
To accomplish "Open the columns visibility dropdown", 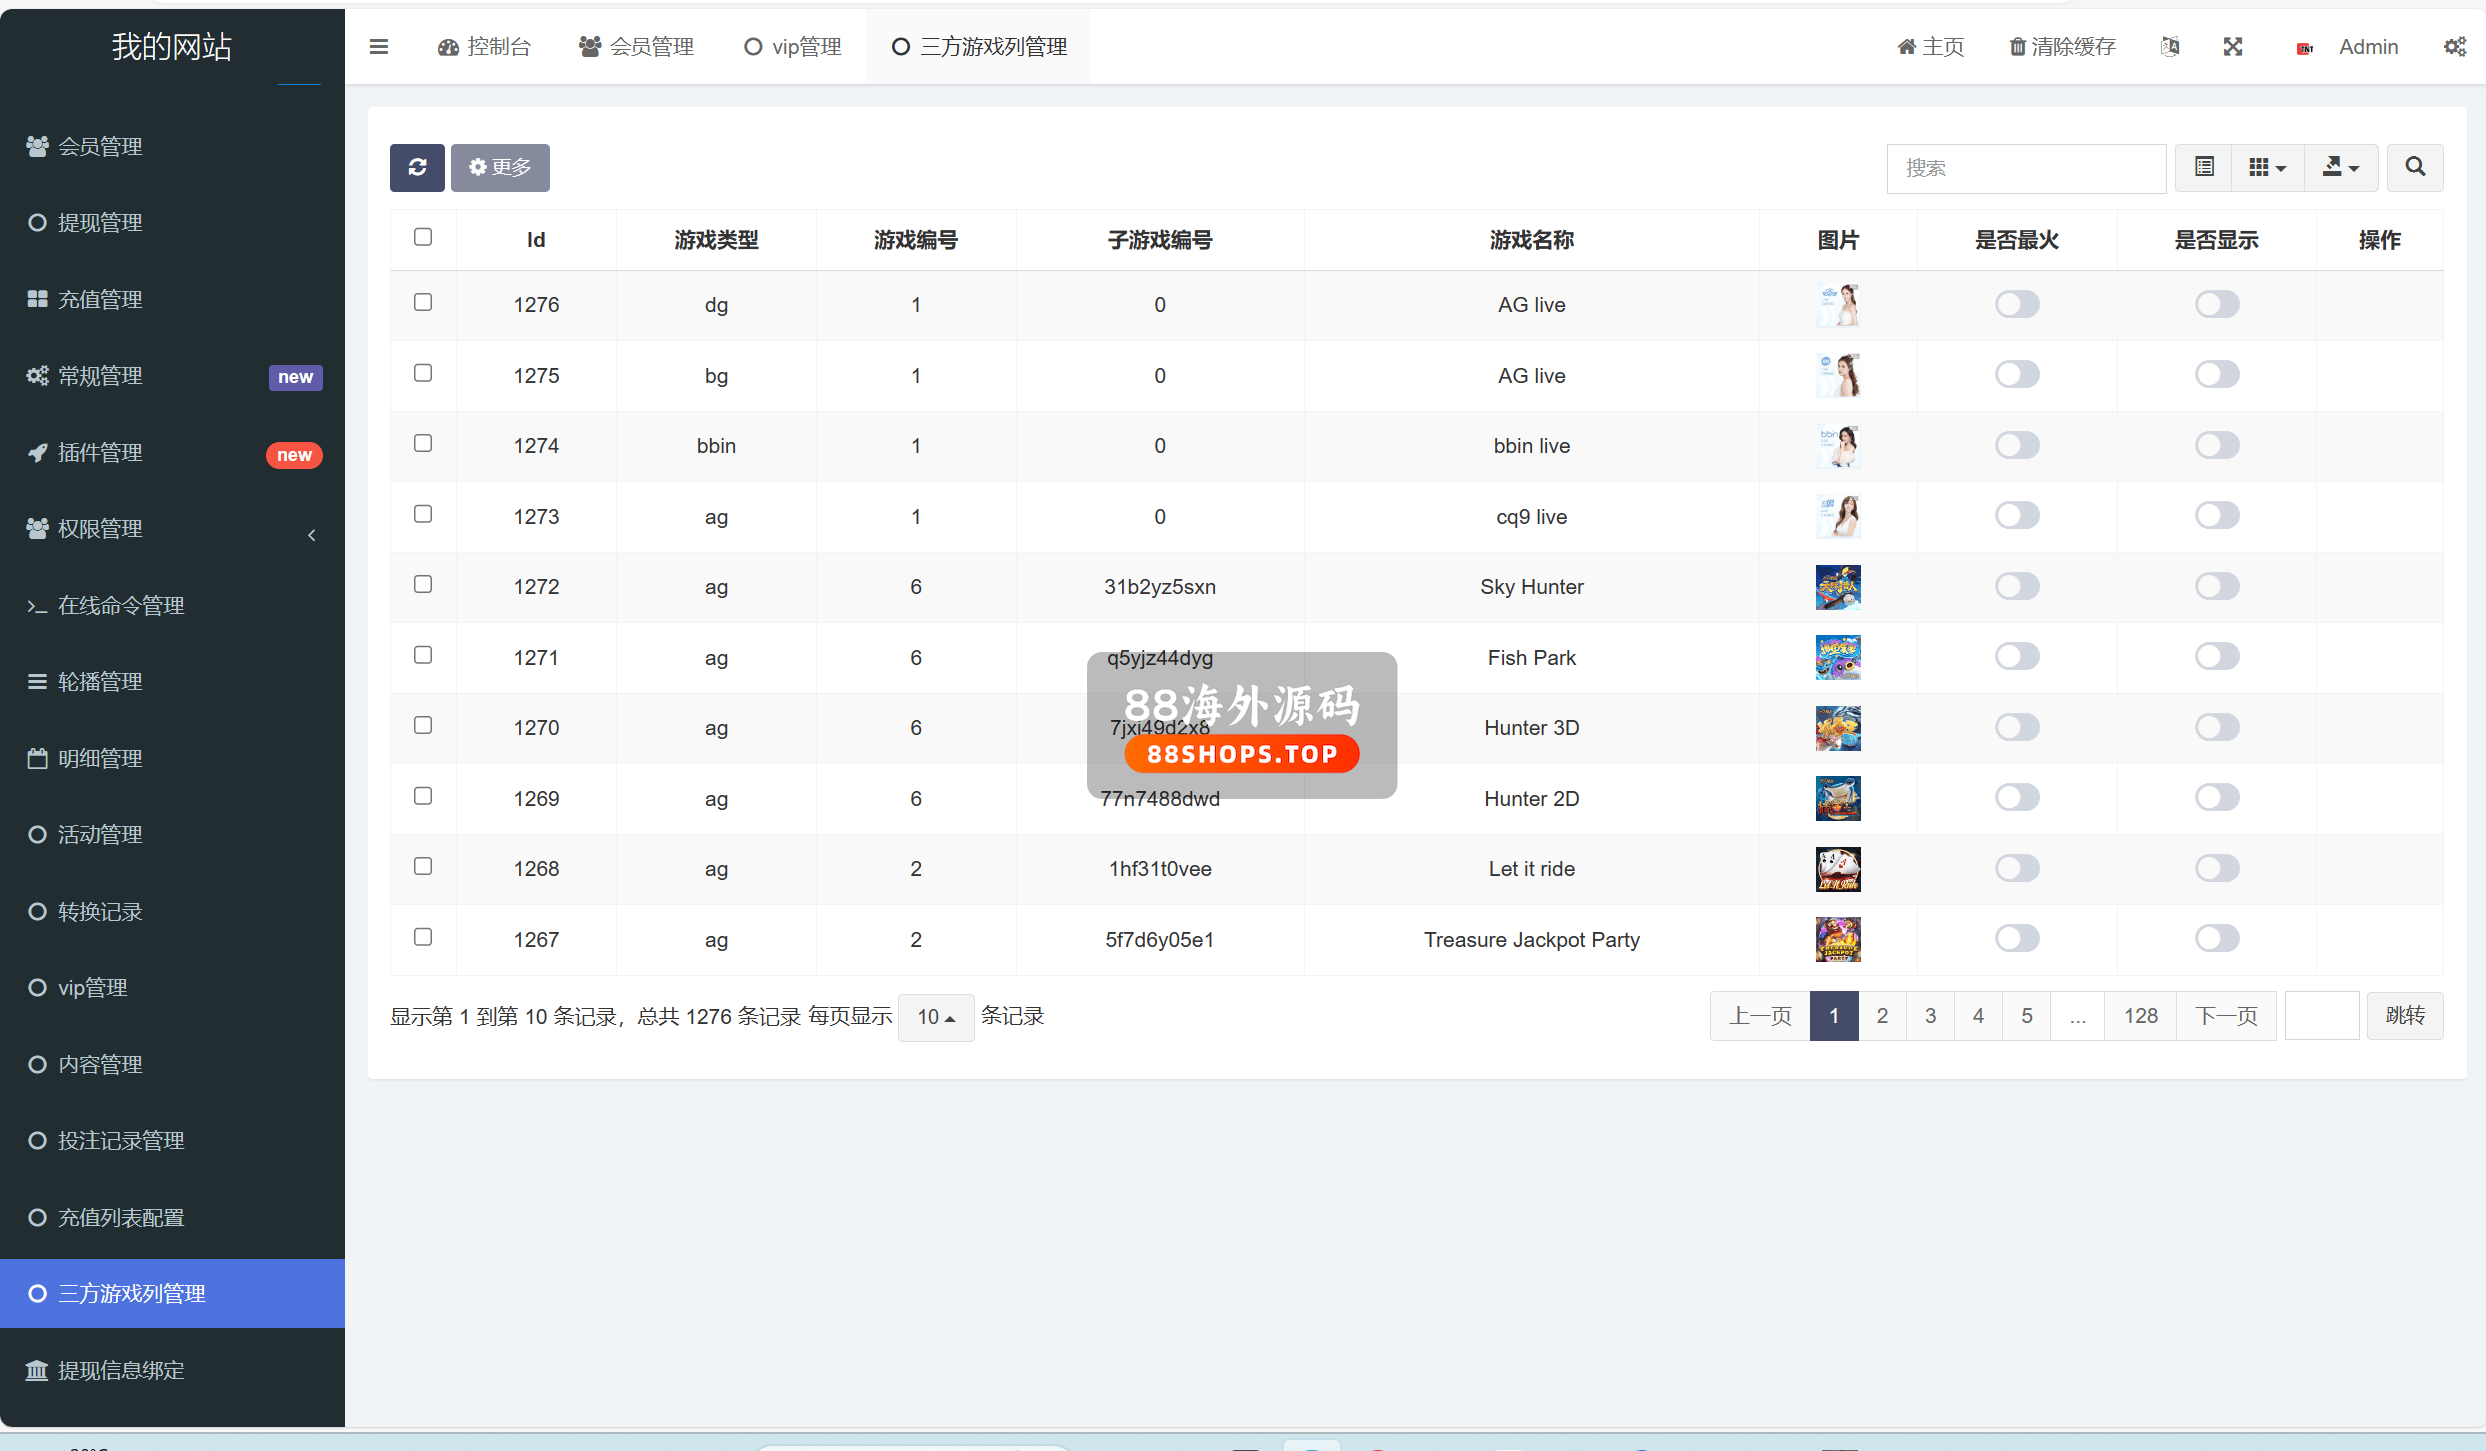I will pyautogui.click(x=2267, y=167).
